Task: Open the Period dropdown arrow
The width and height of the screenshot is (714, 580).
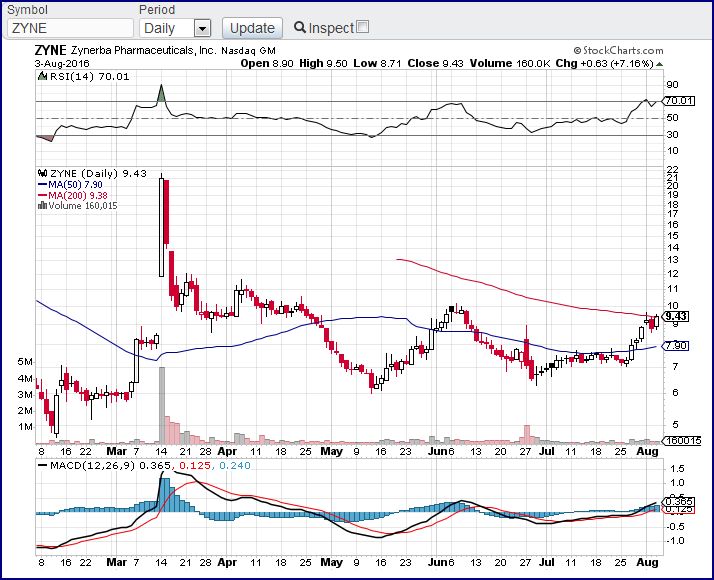Action: pos(202,29)
